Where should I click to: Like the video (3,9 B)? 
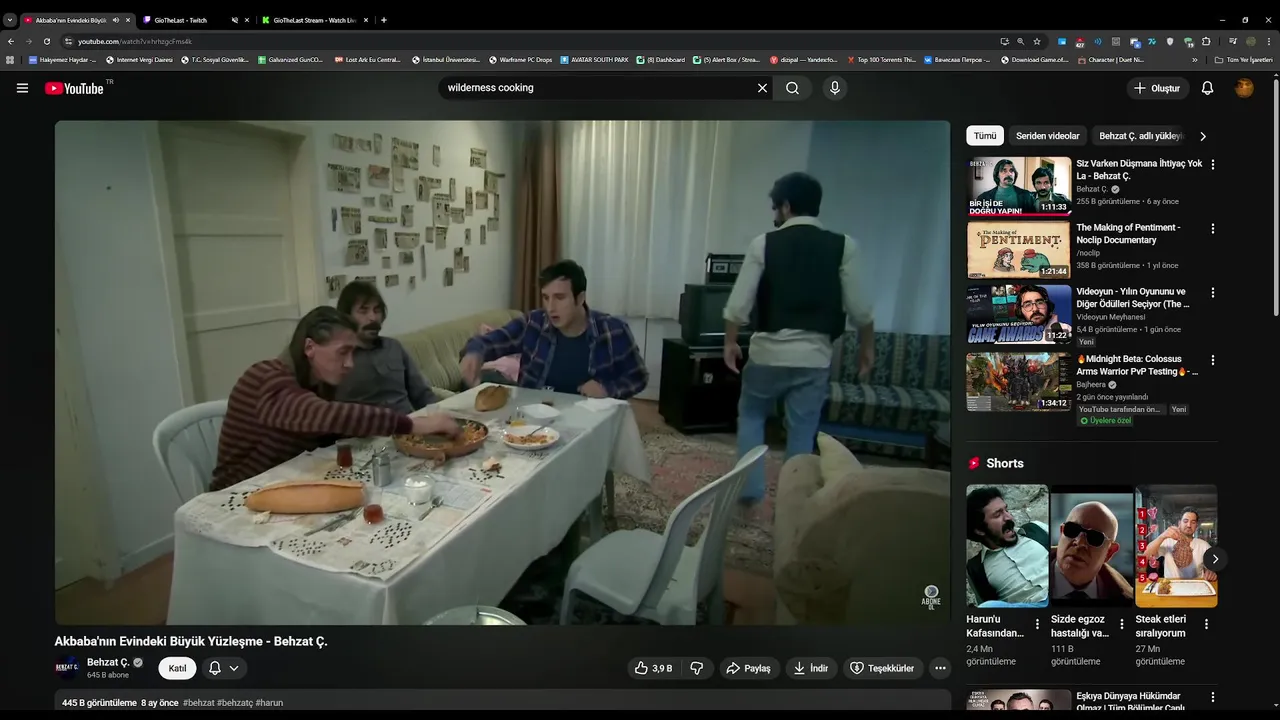(x=652, y=668)
